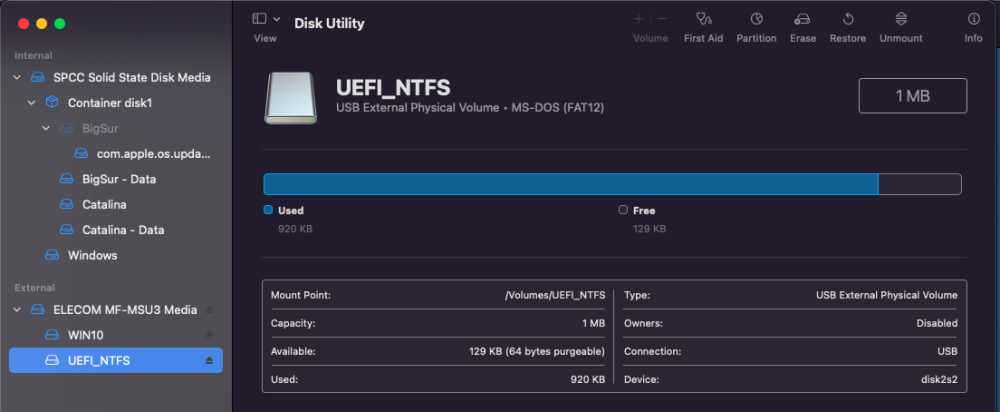Collapse Container disk1 tree item
The width and height of the screenshot is (1000, 412).
pyautogui.click(x=31, y=103)
